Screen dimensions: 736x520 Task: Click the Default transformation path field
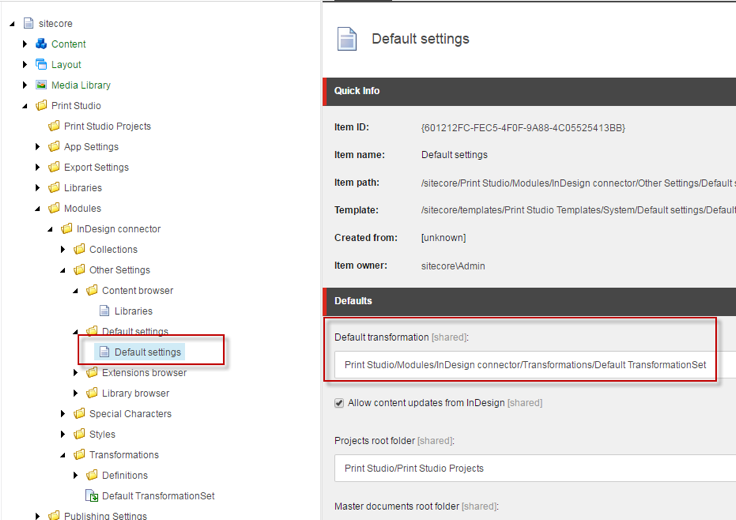pos(530,365)
